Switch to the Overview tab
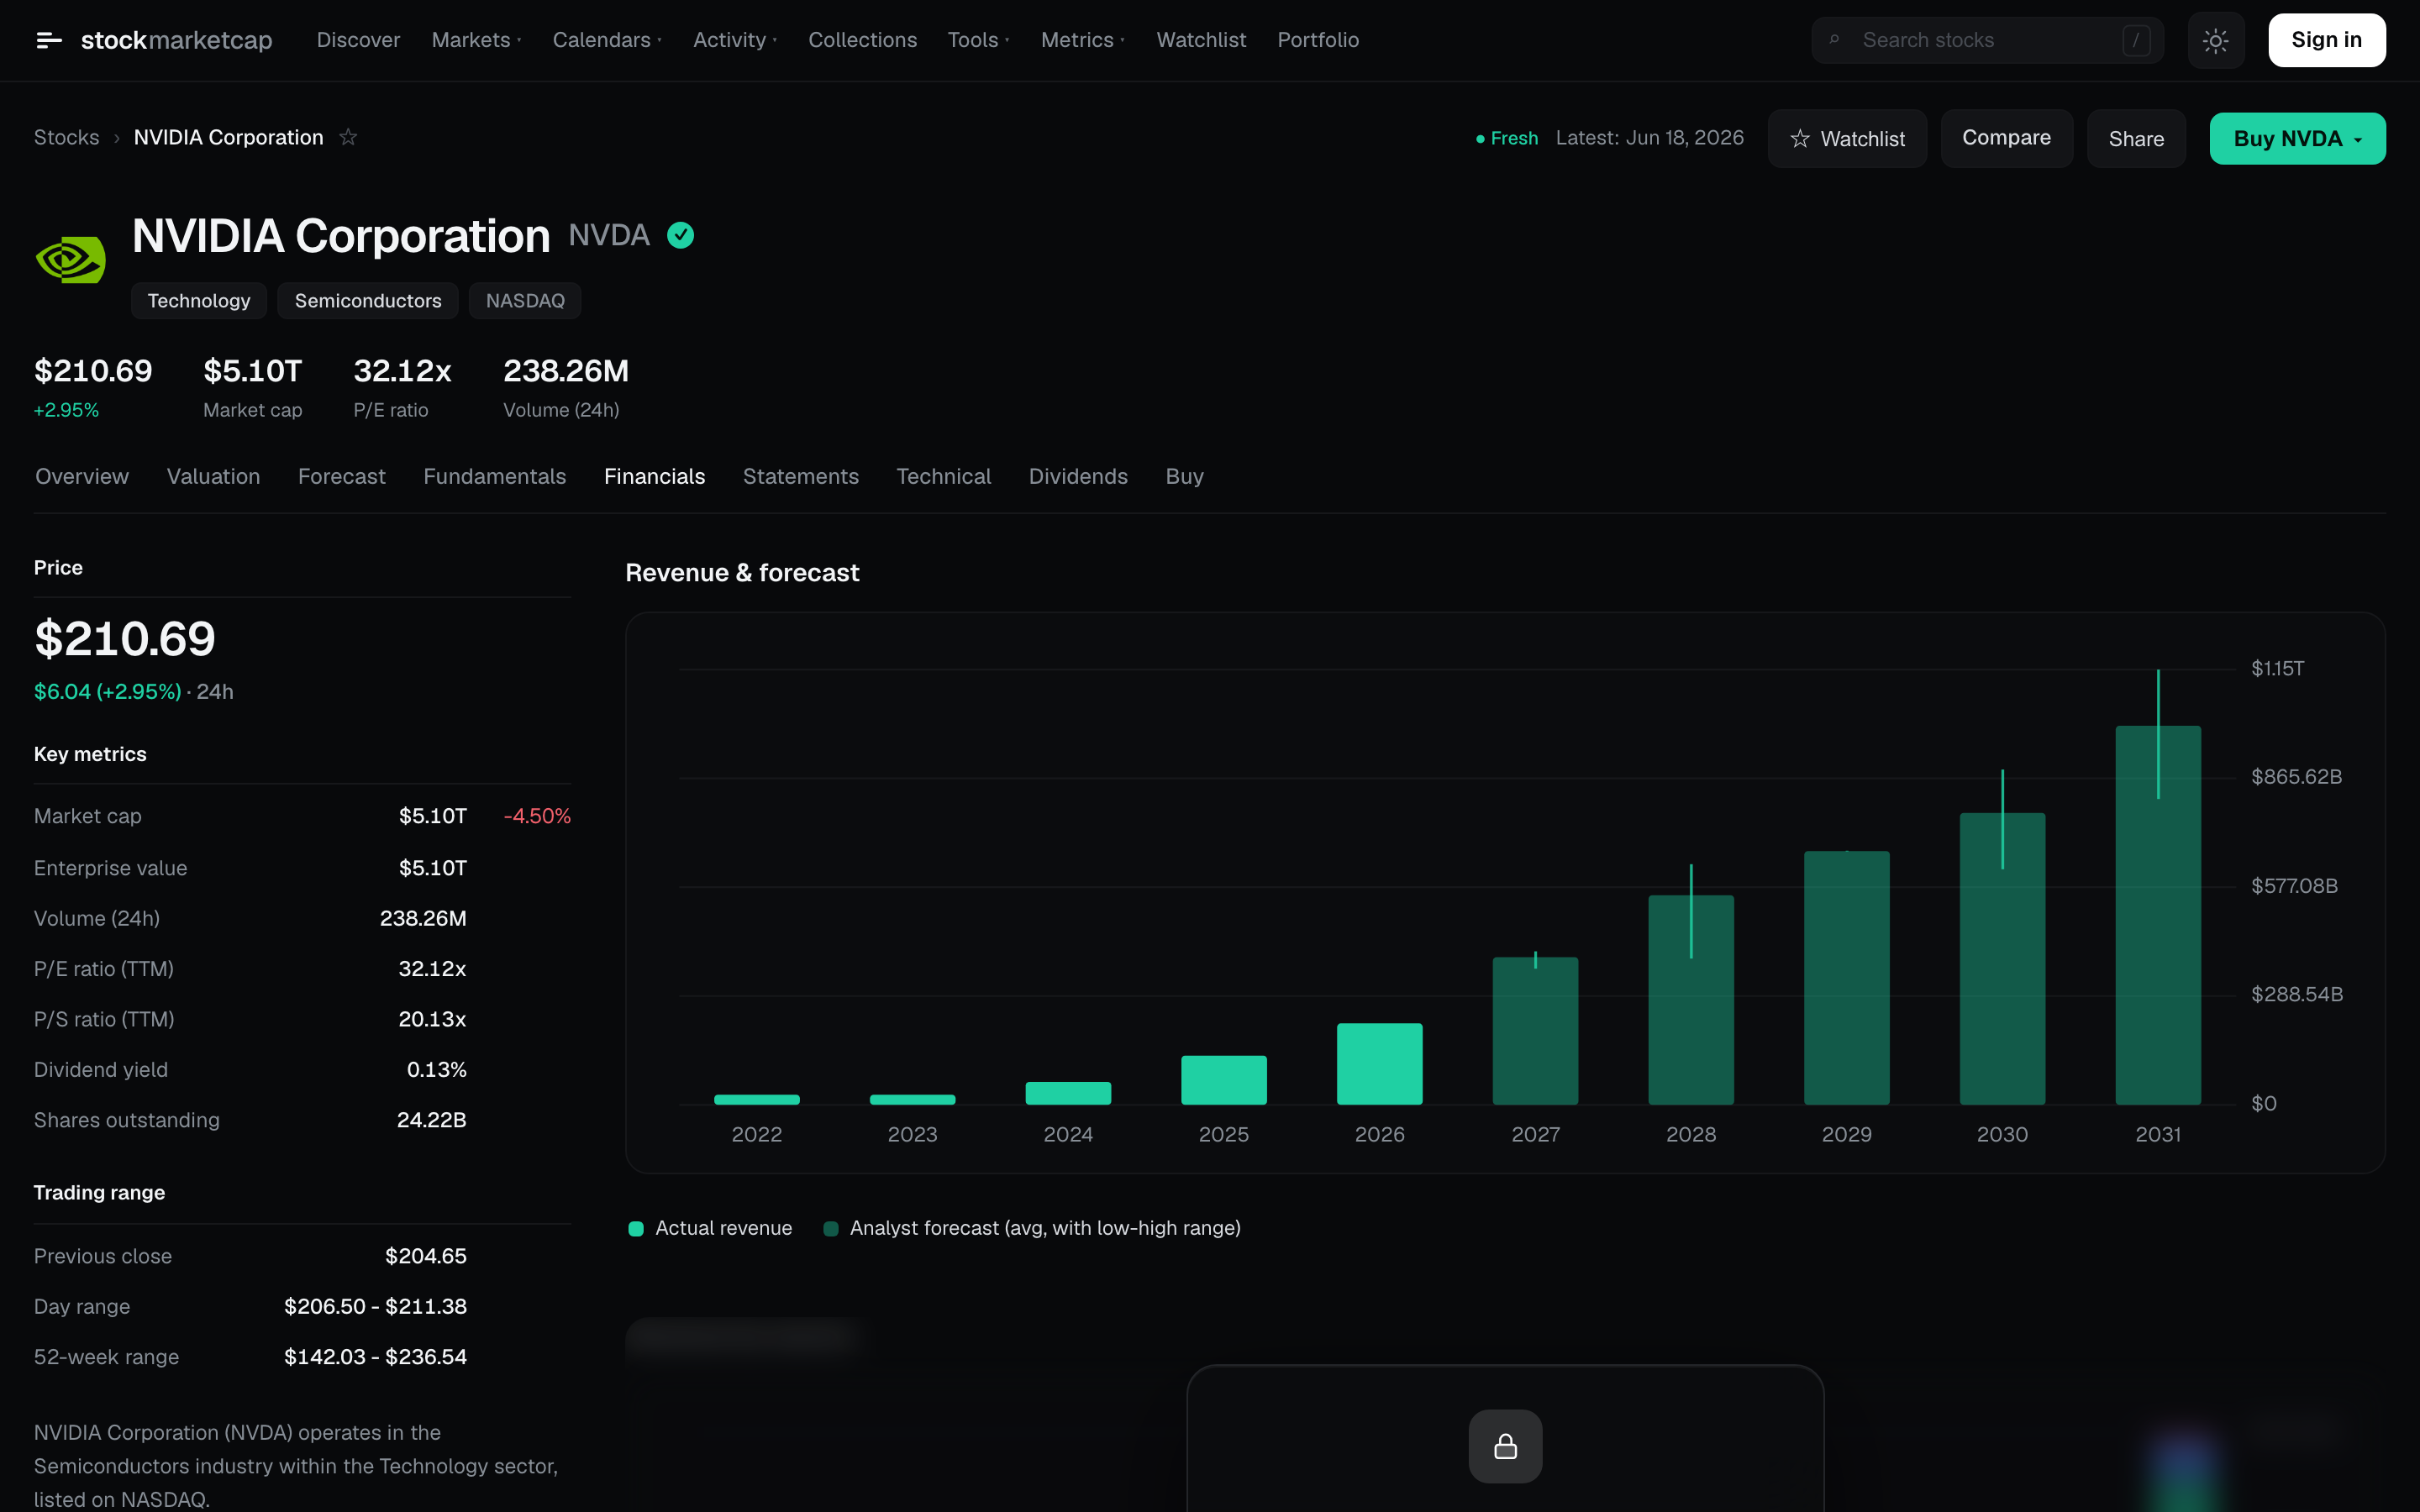The width and height of the screenshot is (2420, 1512). [82, 477]
